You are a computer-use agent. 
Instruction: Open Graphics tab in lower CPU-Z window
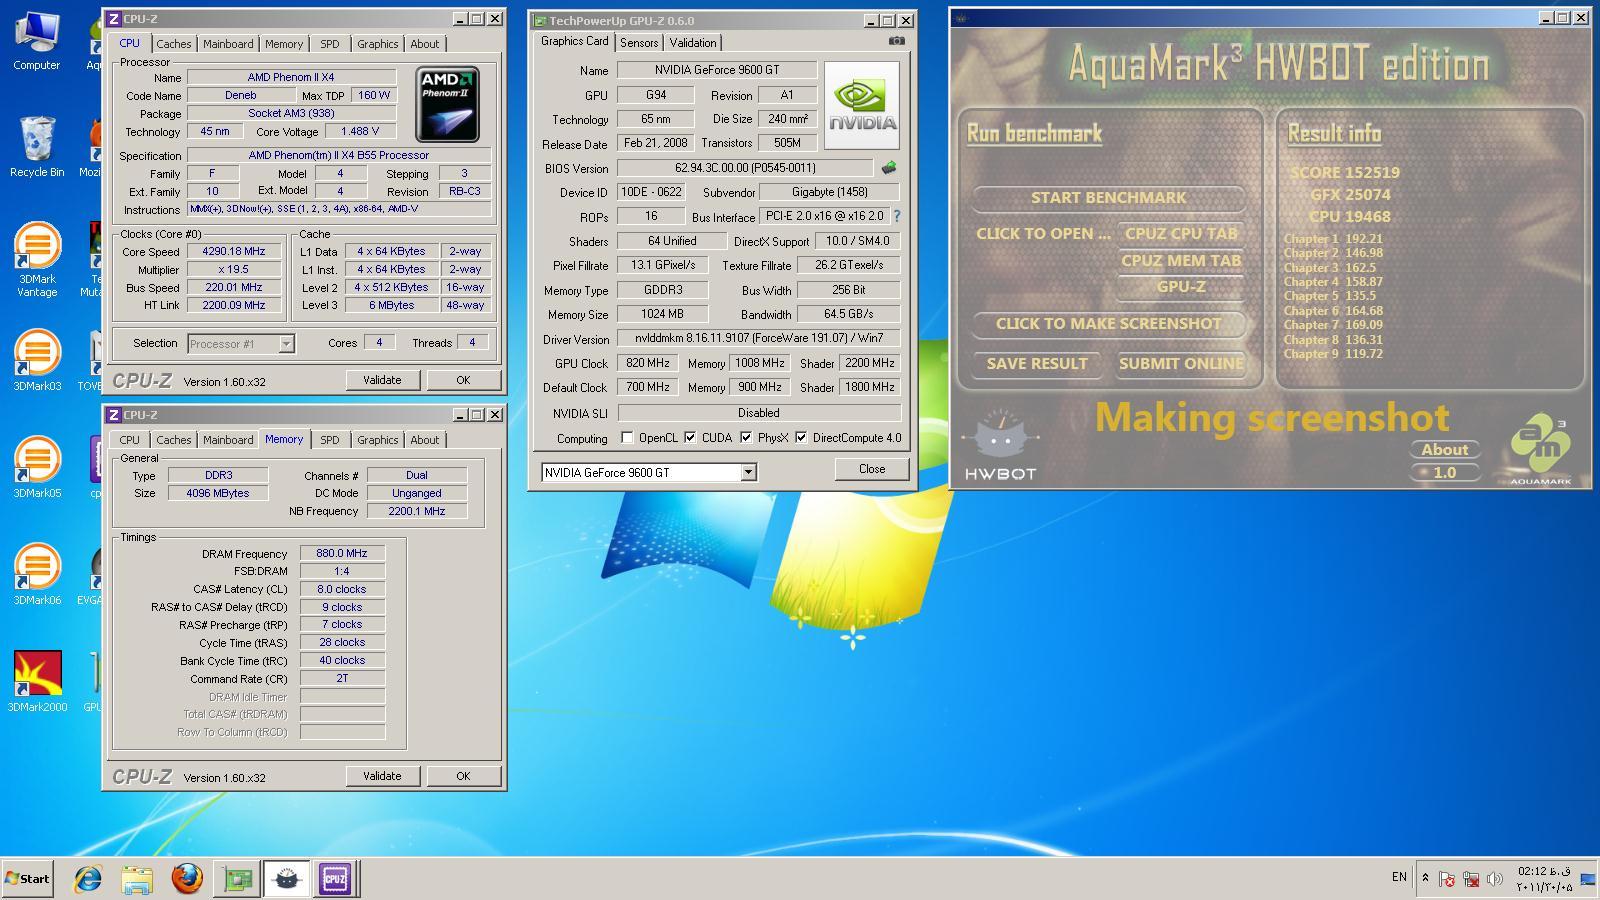pos(377,440)
